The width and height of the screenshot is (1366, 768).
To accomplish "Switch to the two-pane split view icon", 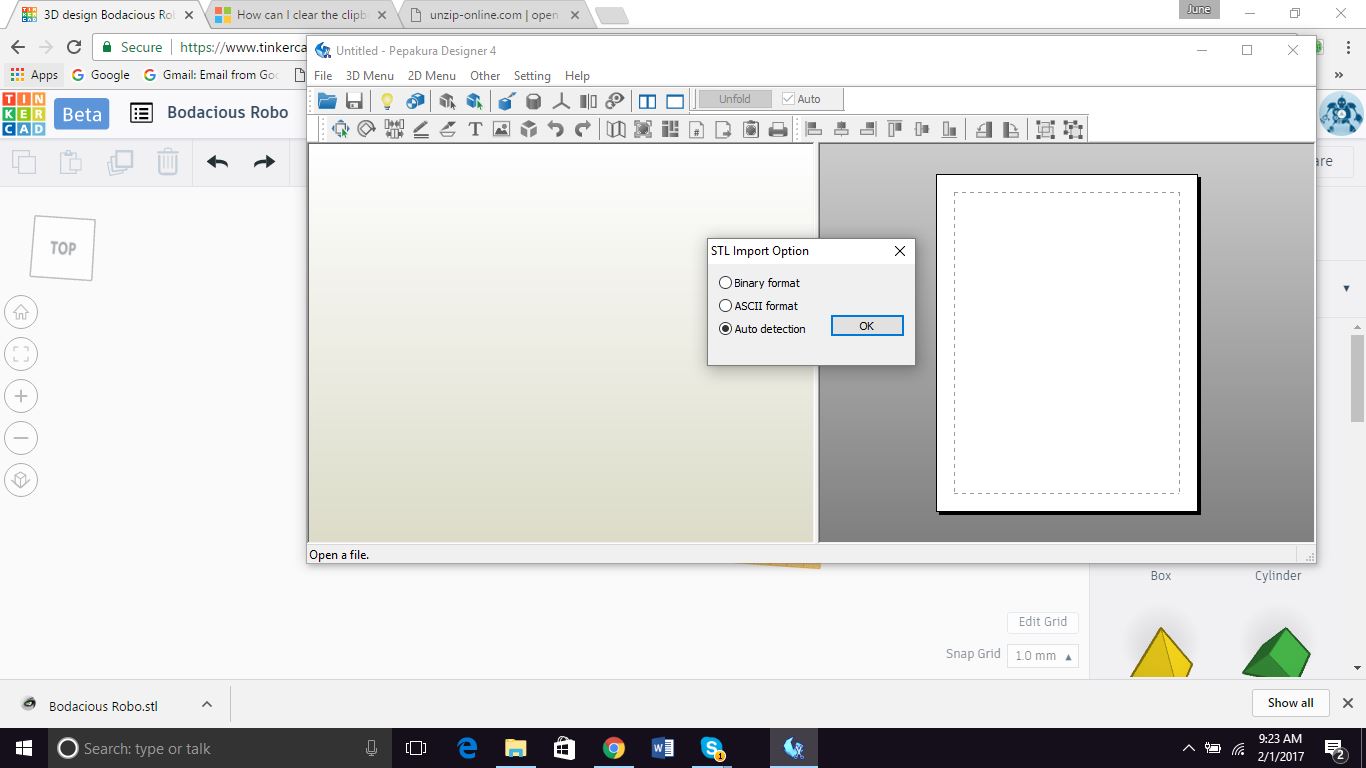I will tap(648, 100).
